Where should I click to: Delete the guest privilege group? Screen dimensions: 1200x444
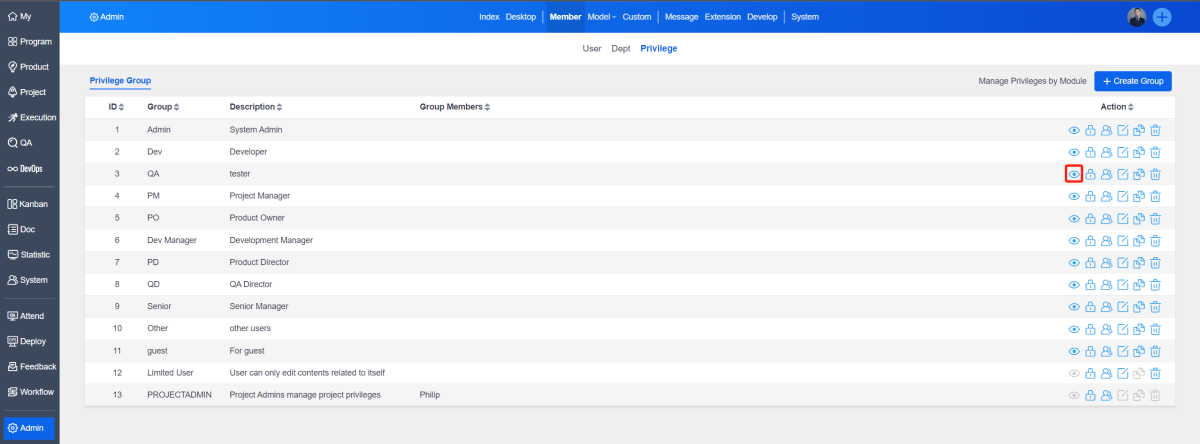1154,351
